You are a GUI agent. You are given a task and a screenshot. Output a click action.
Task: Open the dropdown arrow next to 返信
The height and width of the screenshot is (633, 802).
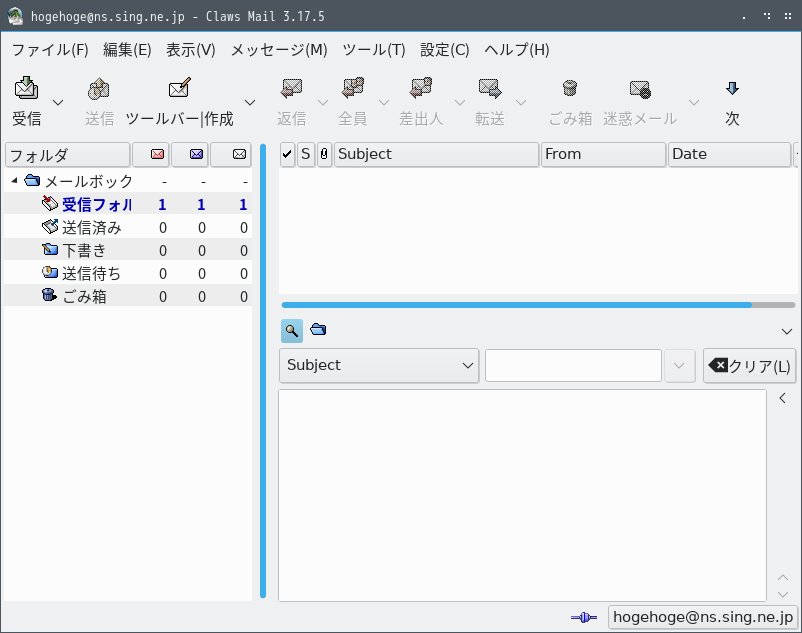point(323,103)
